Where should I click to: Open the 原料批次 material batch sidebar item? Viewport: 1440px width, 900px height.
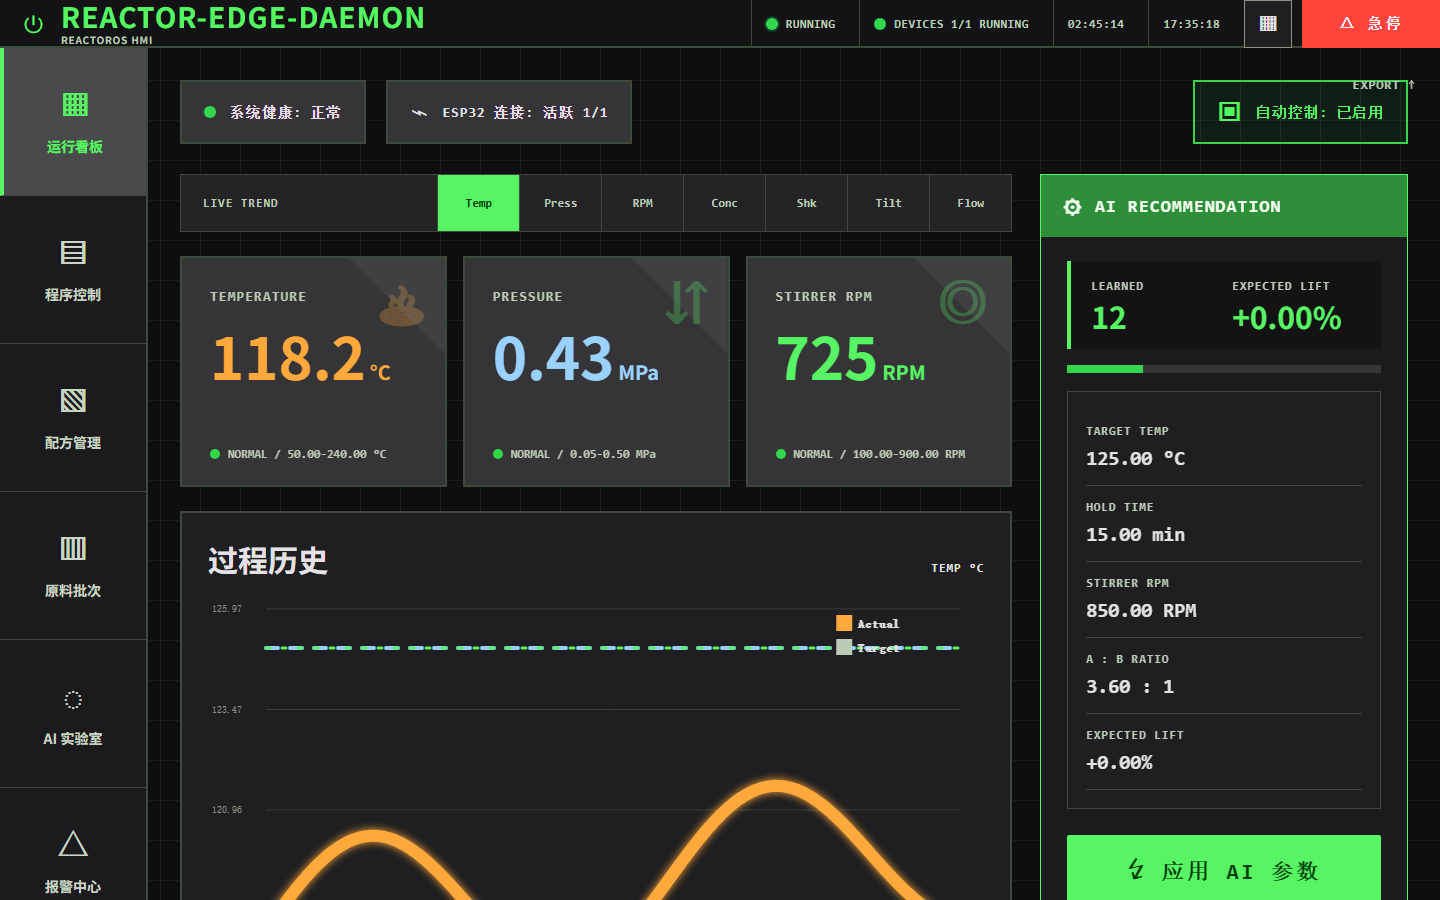(74, 566)
